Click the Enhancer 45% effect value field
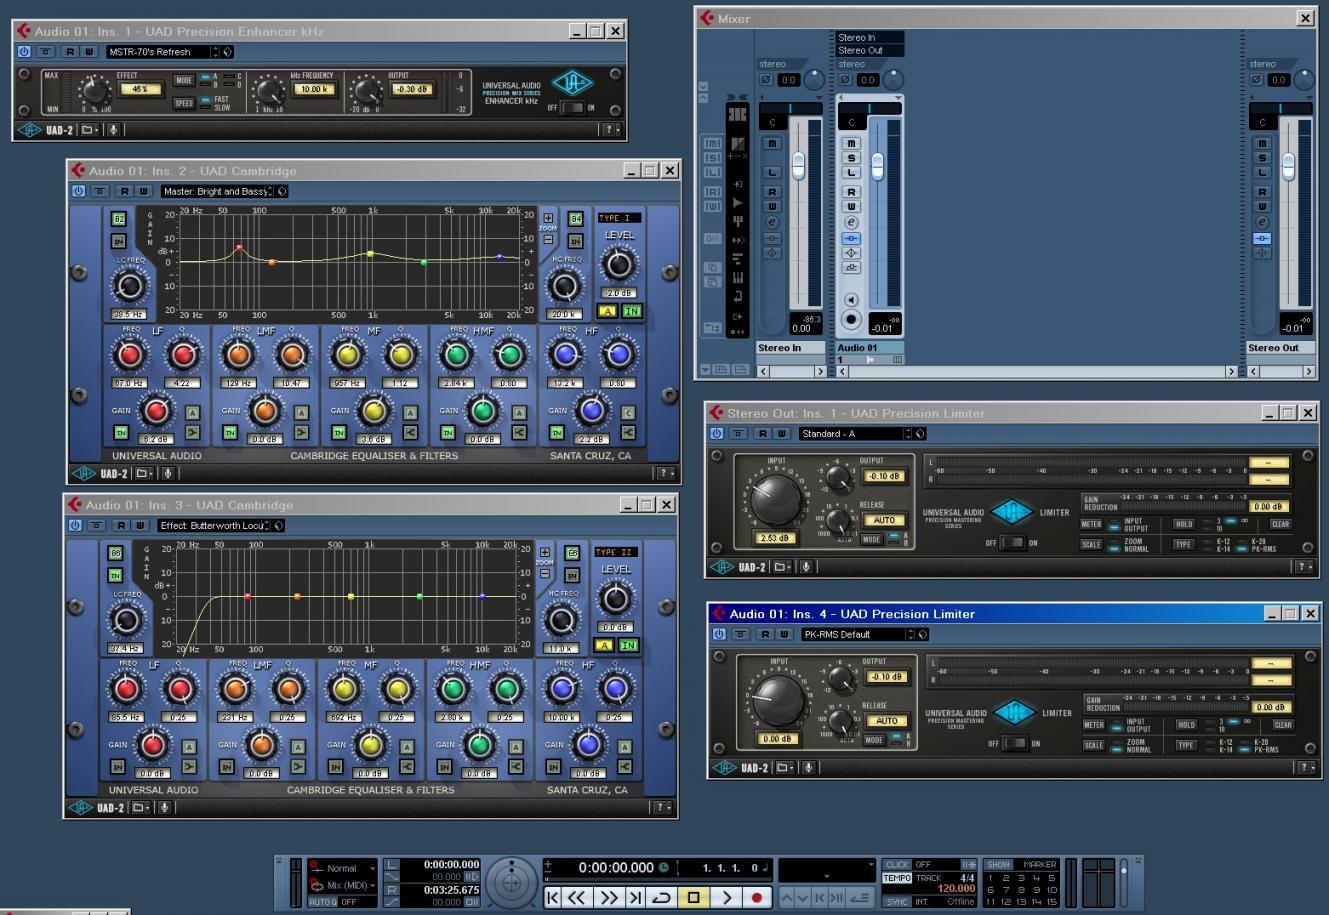The height and width of the screenshot is (915, 1329). (x=140, y=89)
